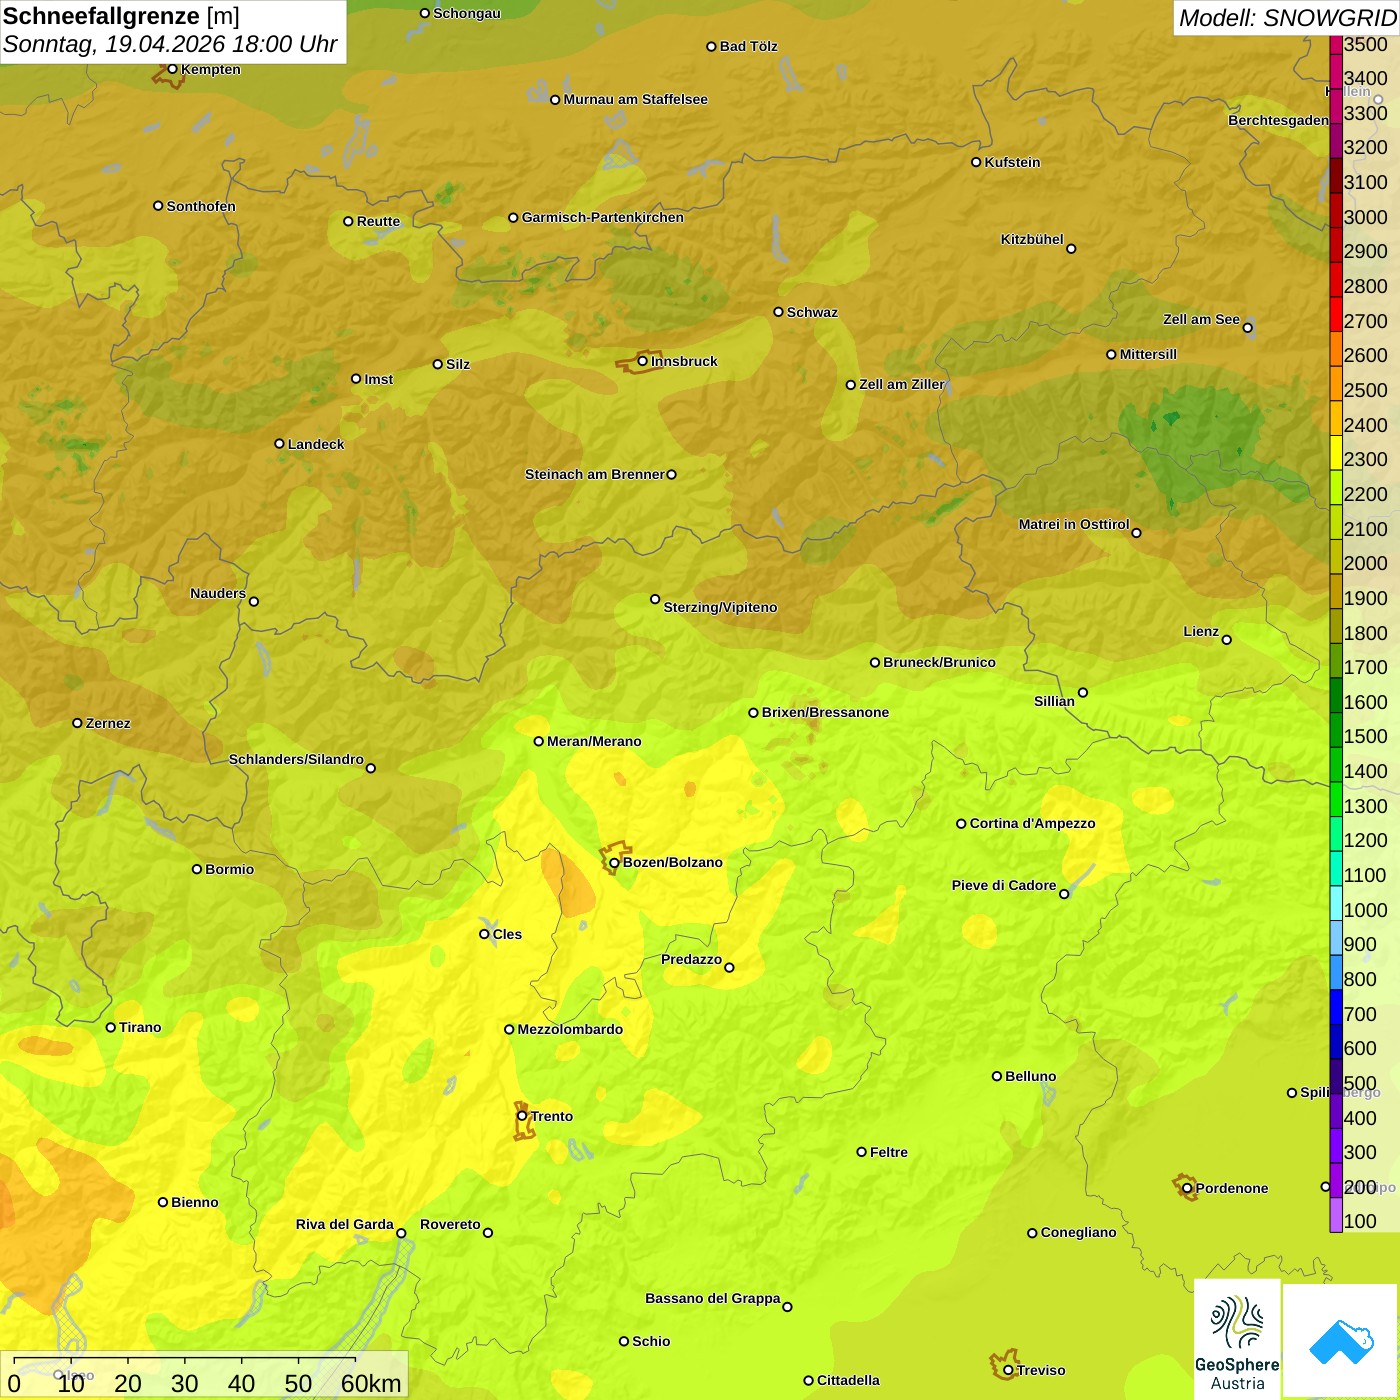Click the 'Brixen/Bressanone' label
Image resolution: width=1400 pixels, height=1400 pixels.
click(825, 712)
